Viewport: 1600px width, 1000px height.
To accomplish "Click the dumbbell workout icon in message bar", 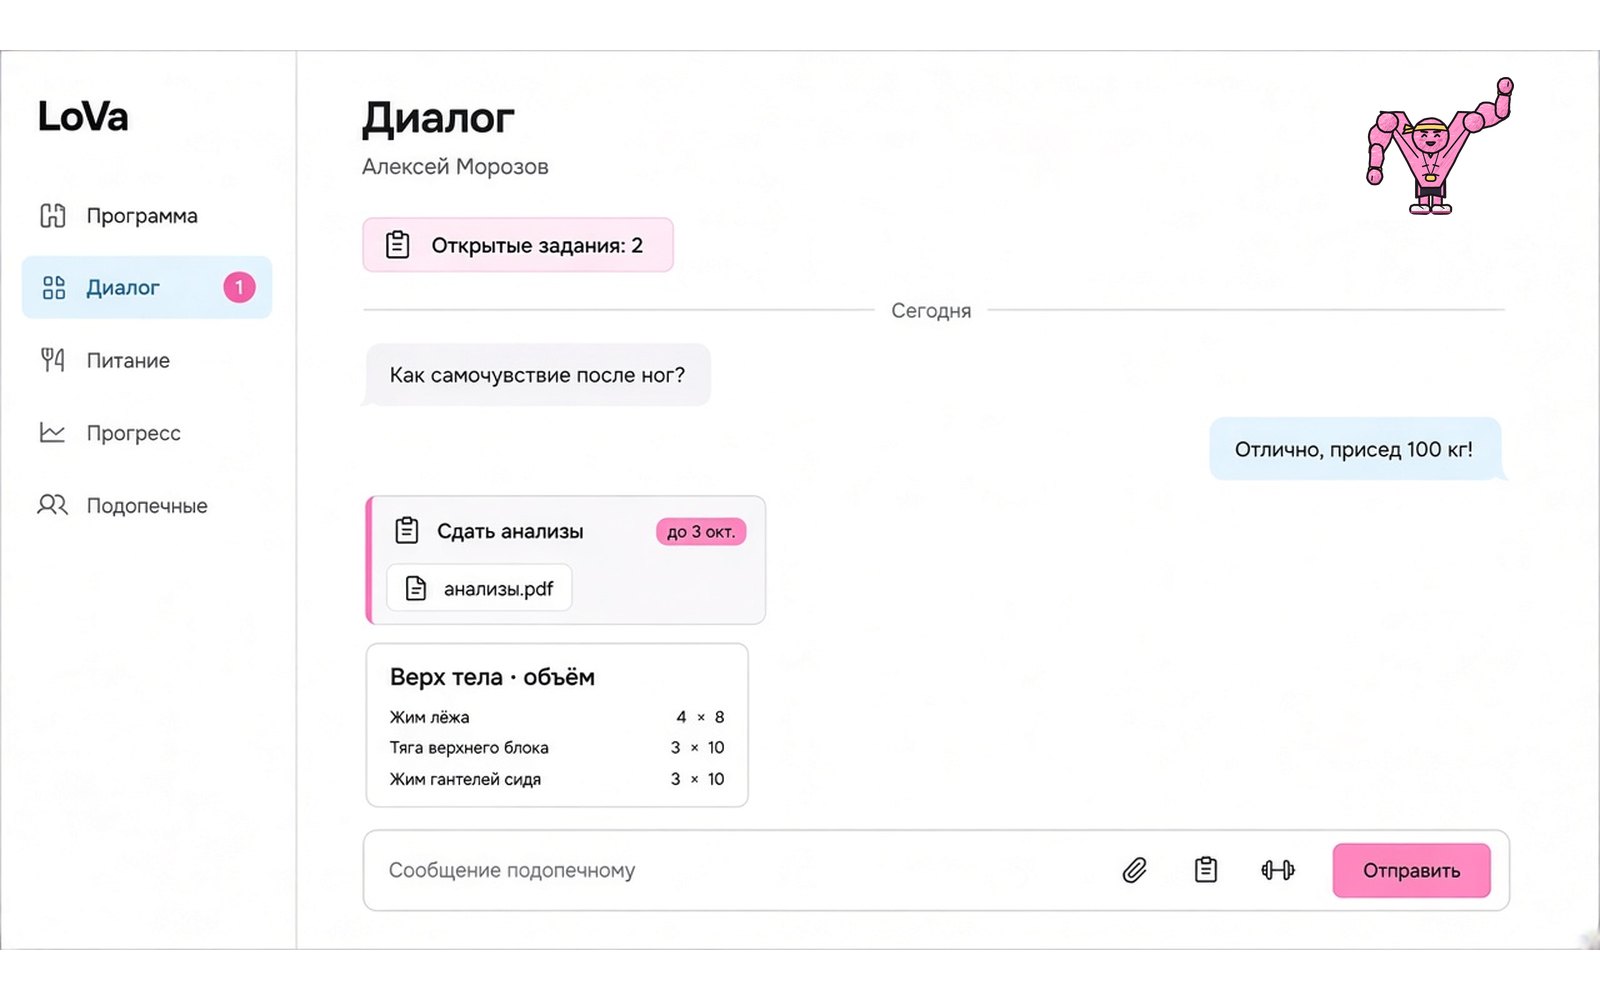I will [x=1278, y=870].
